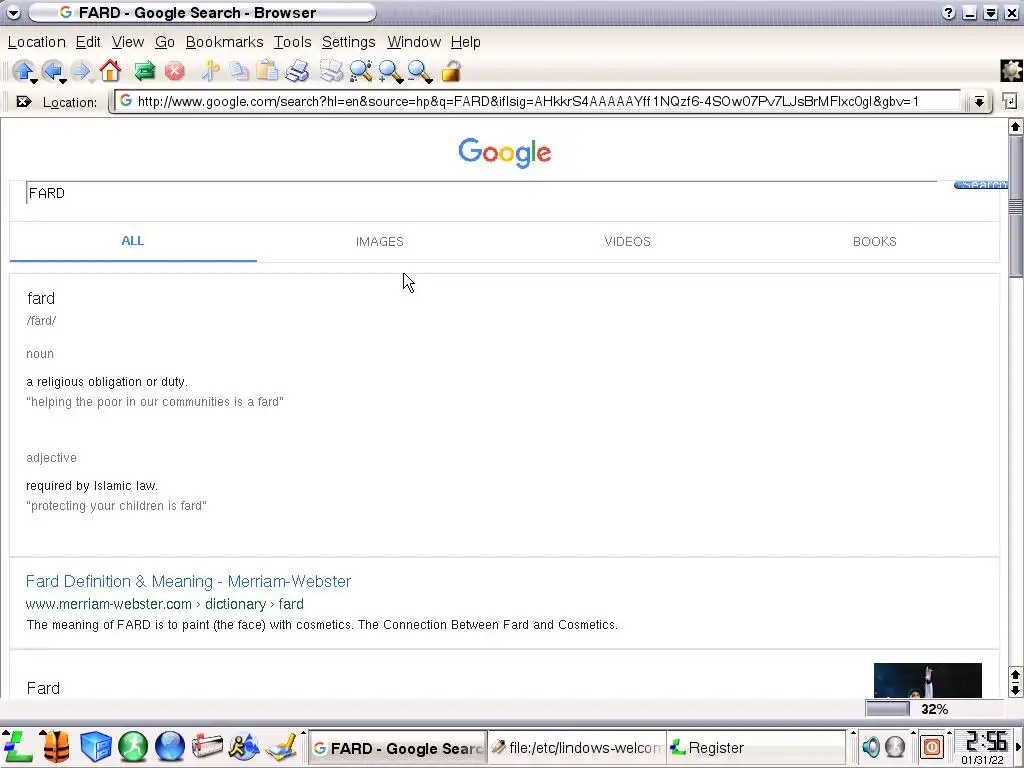Open security padlock icon
This screenshot has width=1024, height=768.
point(451,71)
